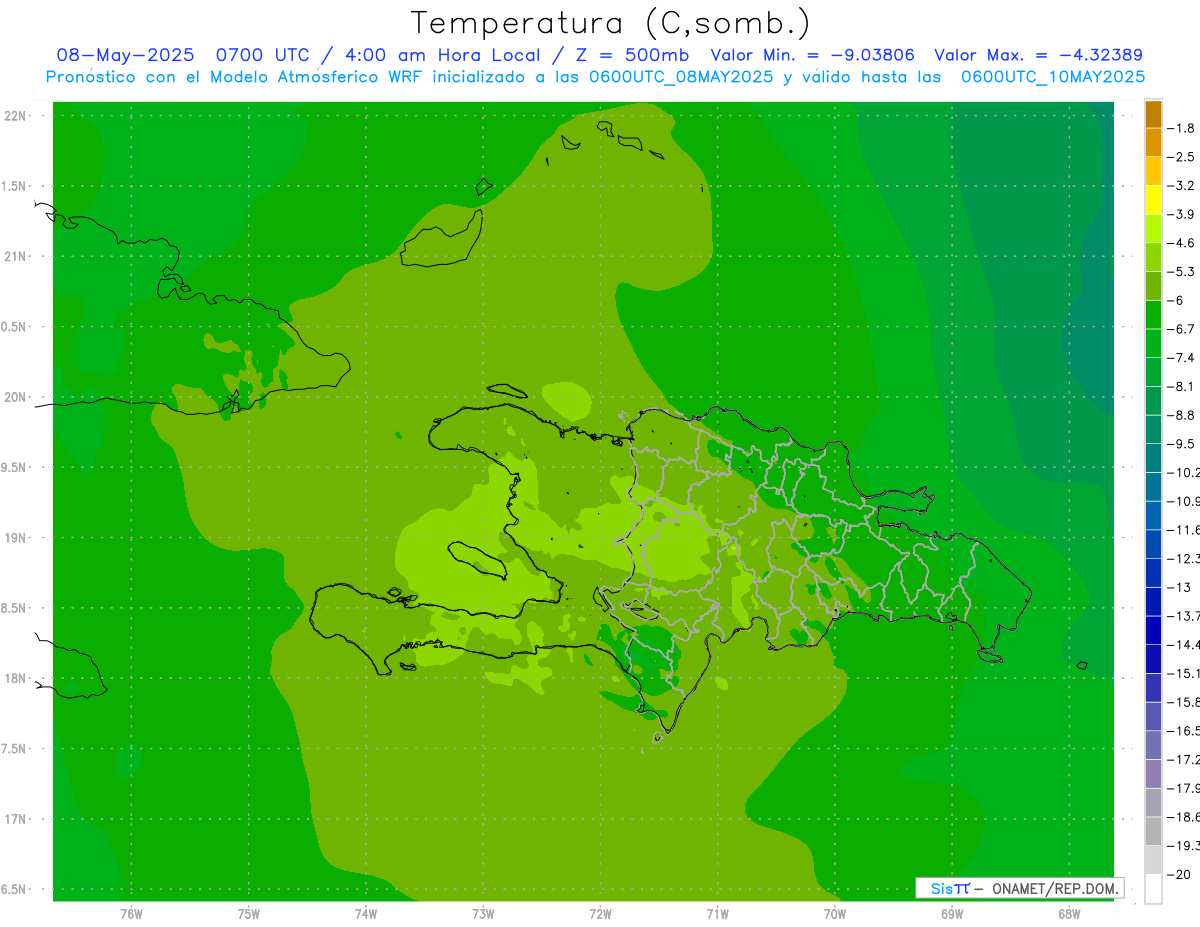Click the '71W' longitude label
1200x927 pixels.
[x=717, y=914]
